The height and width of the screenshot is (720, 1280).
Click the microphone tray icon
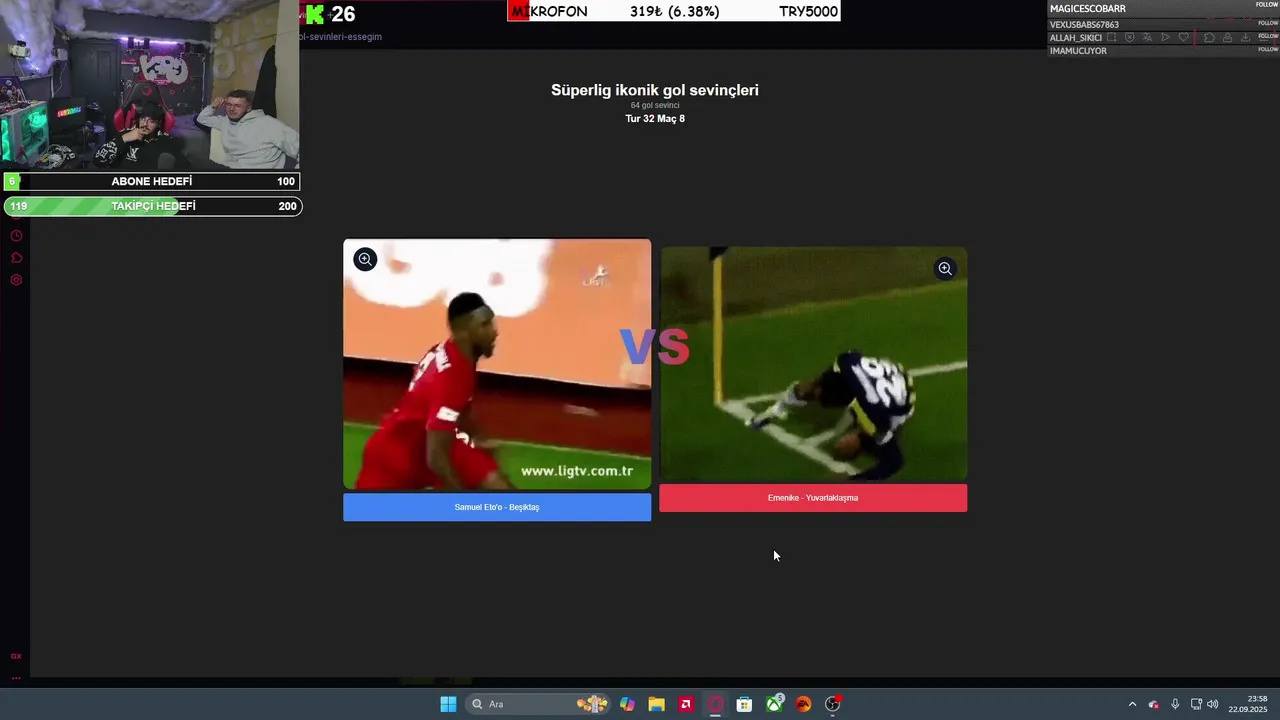(1175, 704)
